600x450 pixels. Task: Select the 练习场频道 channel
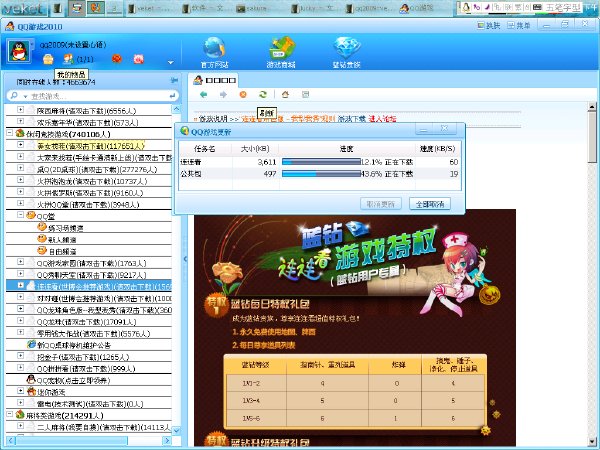point(65,228)
